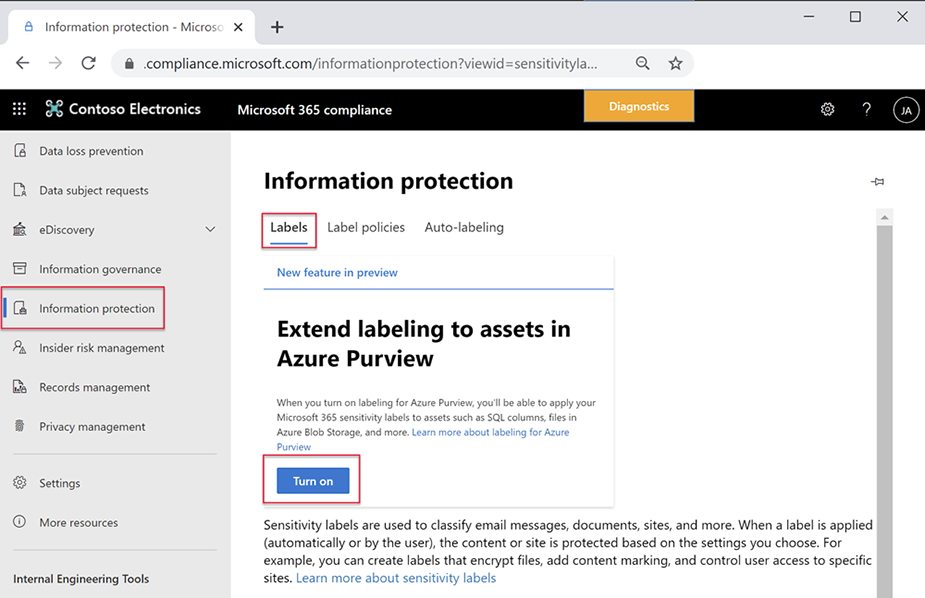Open help via the question mark icon
This screenshot has height=598, width=925.
pos(866,109)
